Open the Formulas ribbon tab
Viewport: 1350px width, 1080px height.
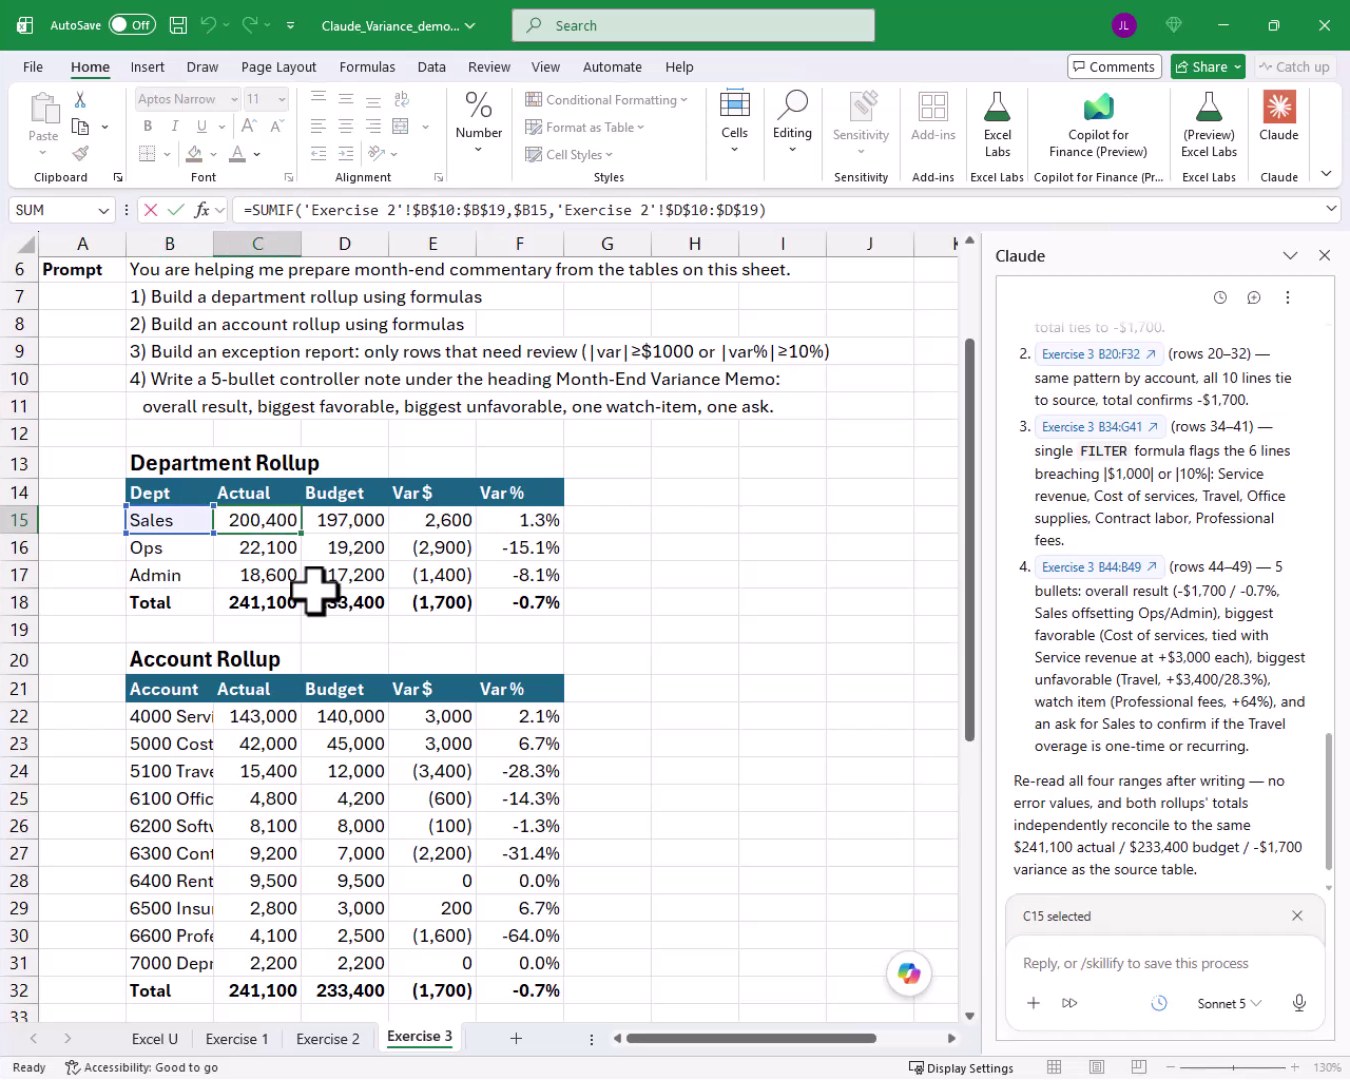(x=367, y=67)
